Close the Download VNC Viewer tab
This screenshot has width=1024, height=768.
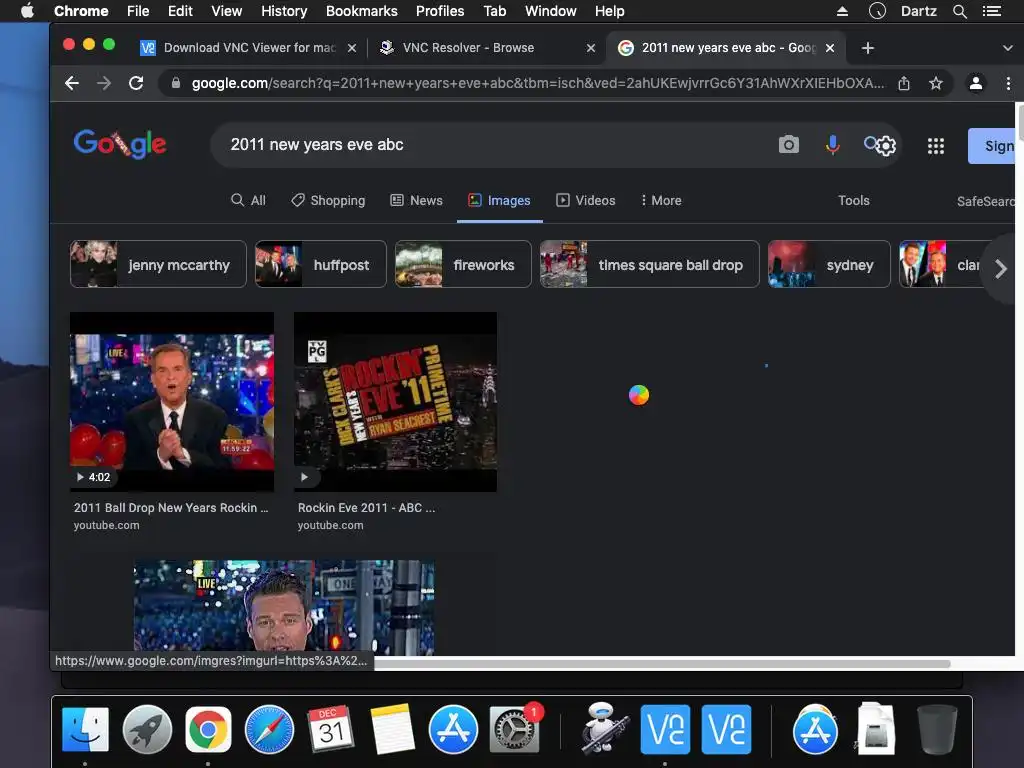[x=351, y=48]
